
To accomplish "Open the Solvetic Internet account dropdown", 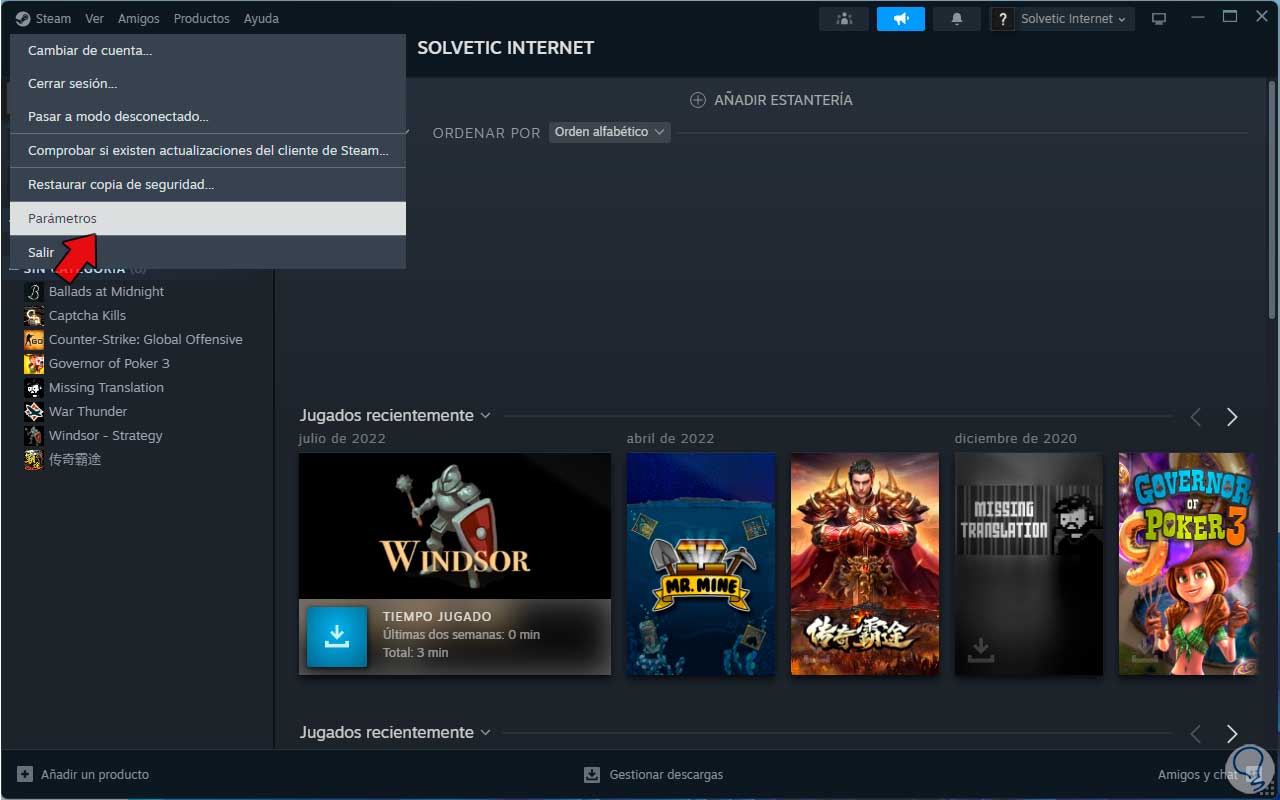I will 1074,19.
